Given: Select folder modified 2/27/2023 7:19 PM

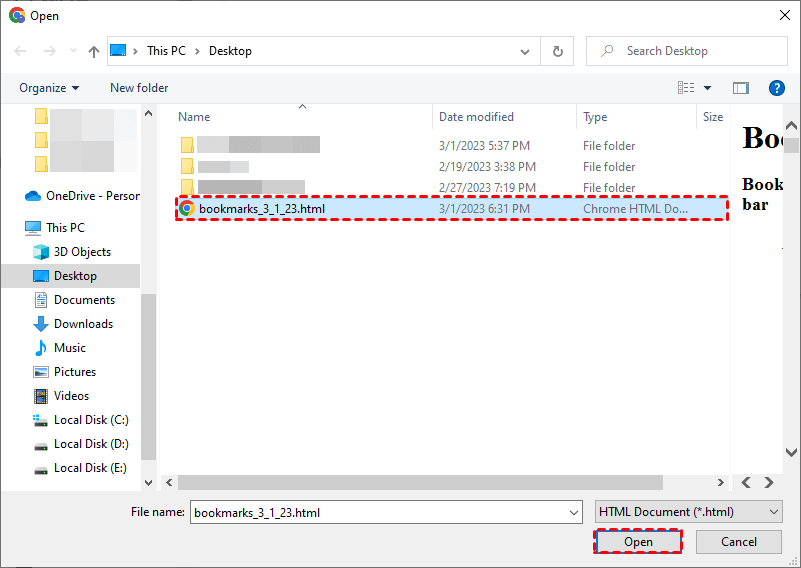Looking at the screenshot, I should 452,187.
